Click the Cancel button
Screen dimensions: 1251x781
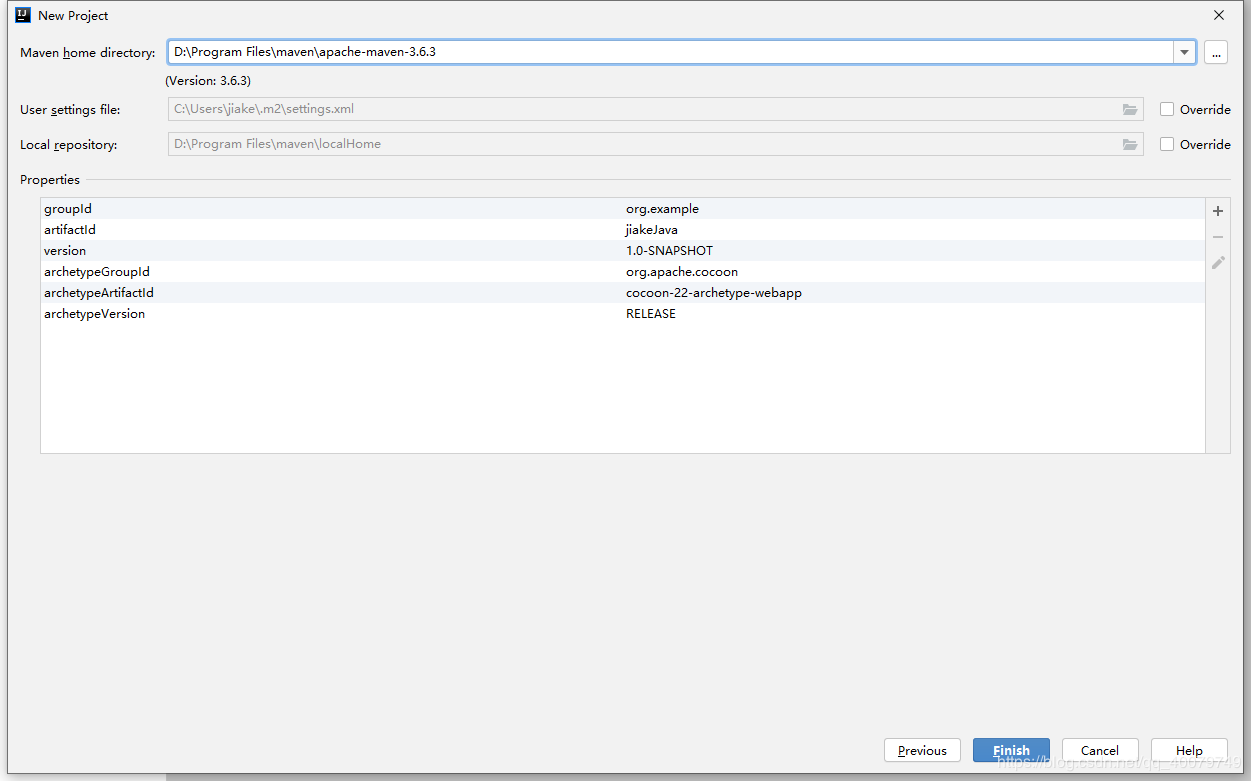click(x=1099, y=750)
